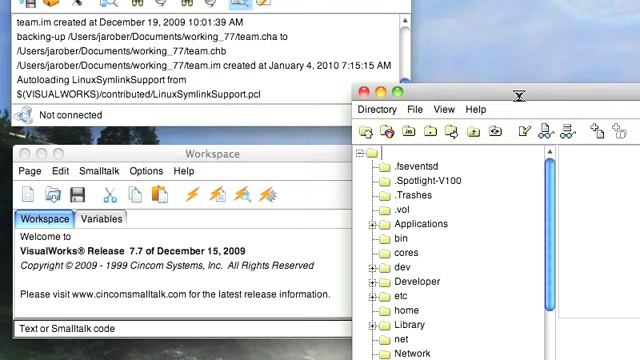This screenshot has height=360, width=640.
Task: Click the scissors cut icon in Workspace
Action: (x=110, y=195)
